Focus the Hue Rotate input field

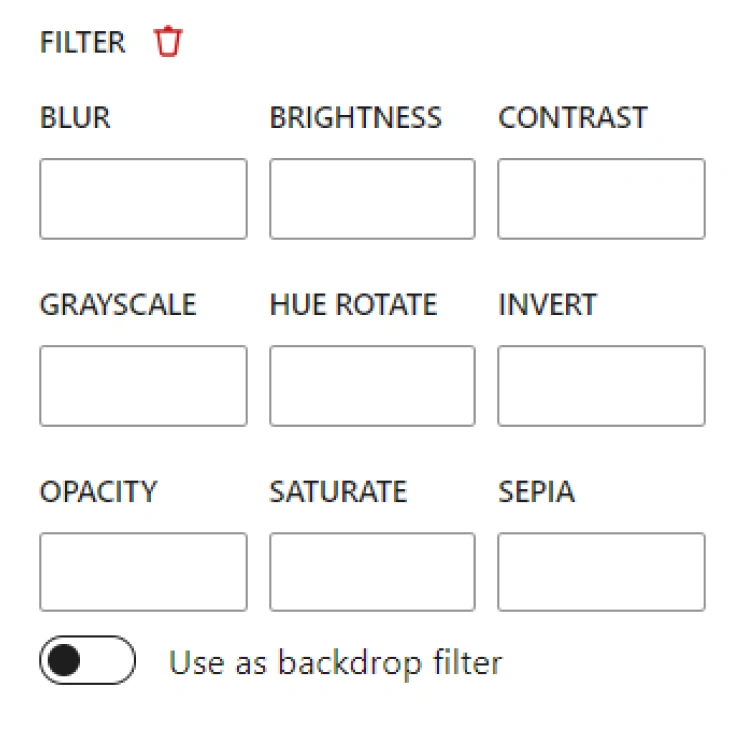pos(372,386)
